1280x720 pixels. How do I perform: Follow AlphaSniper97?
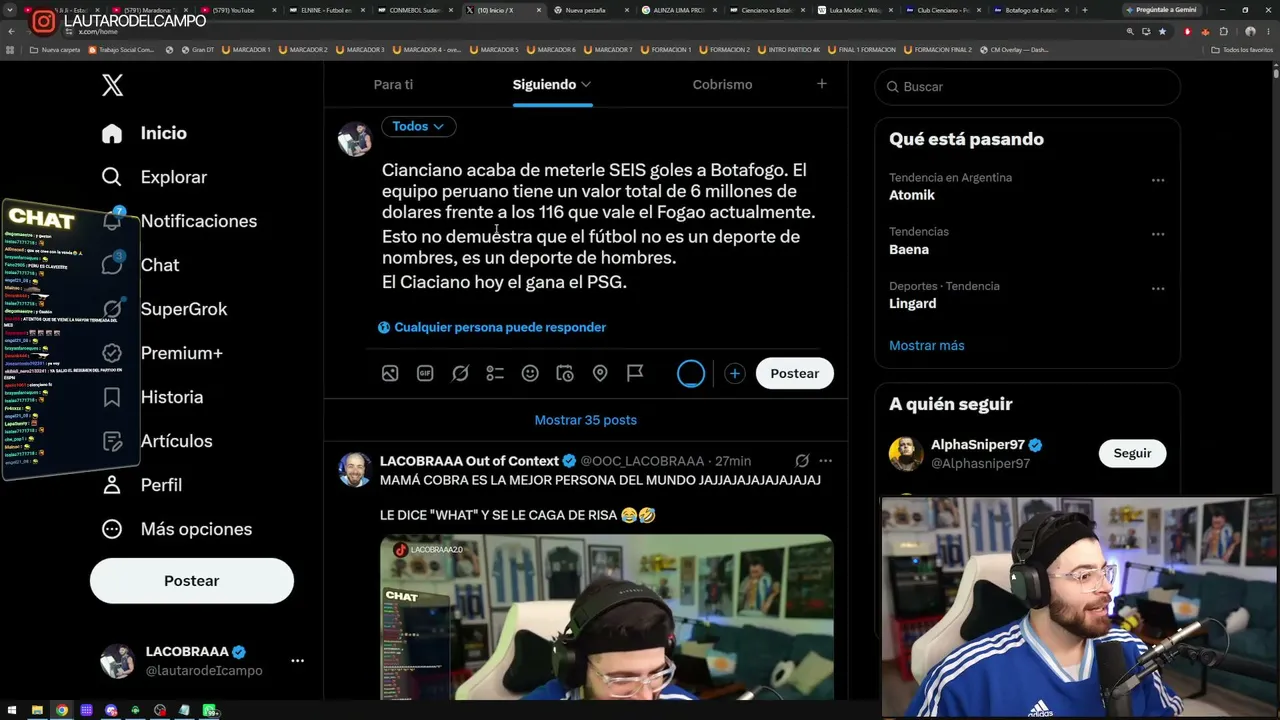pos(1132,453)
